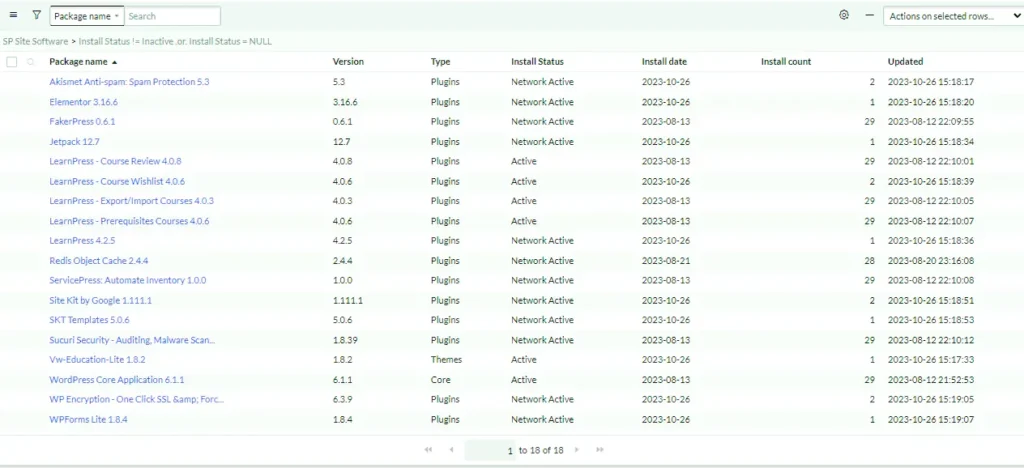1024x468 pixels.
Task: Open Elementor 3.16.6 record
Action: coord(84,102)
